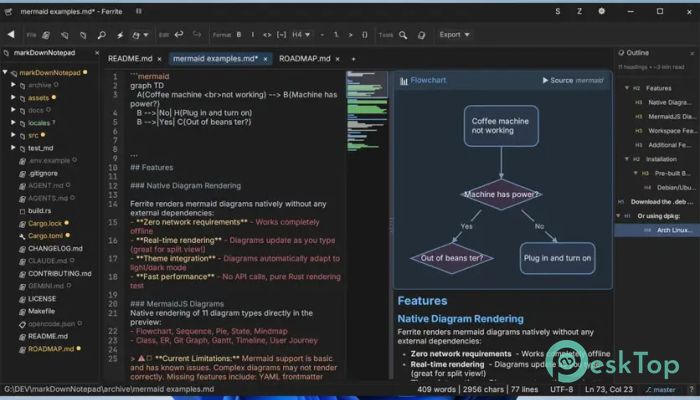Click the icon right of Tools search
700x400 pixels.
(x=421, y=35)
